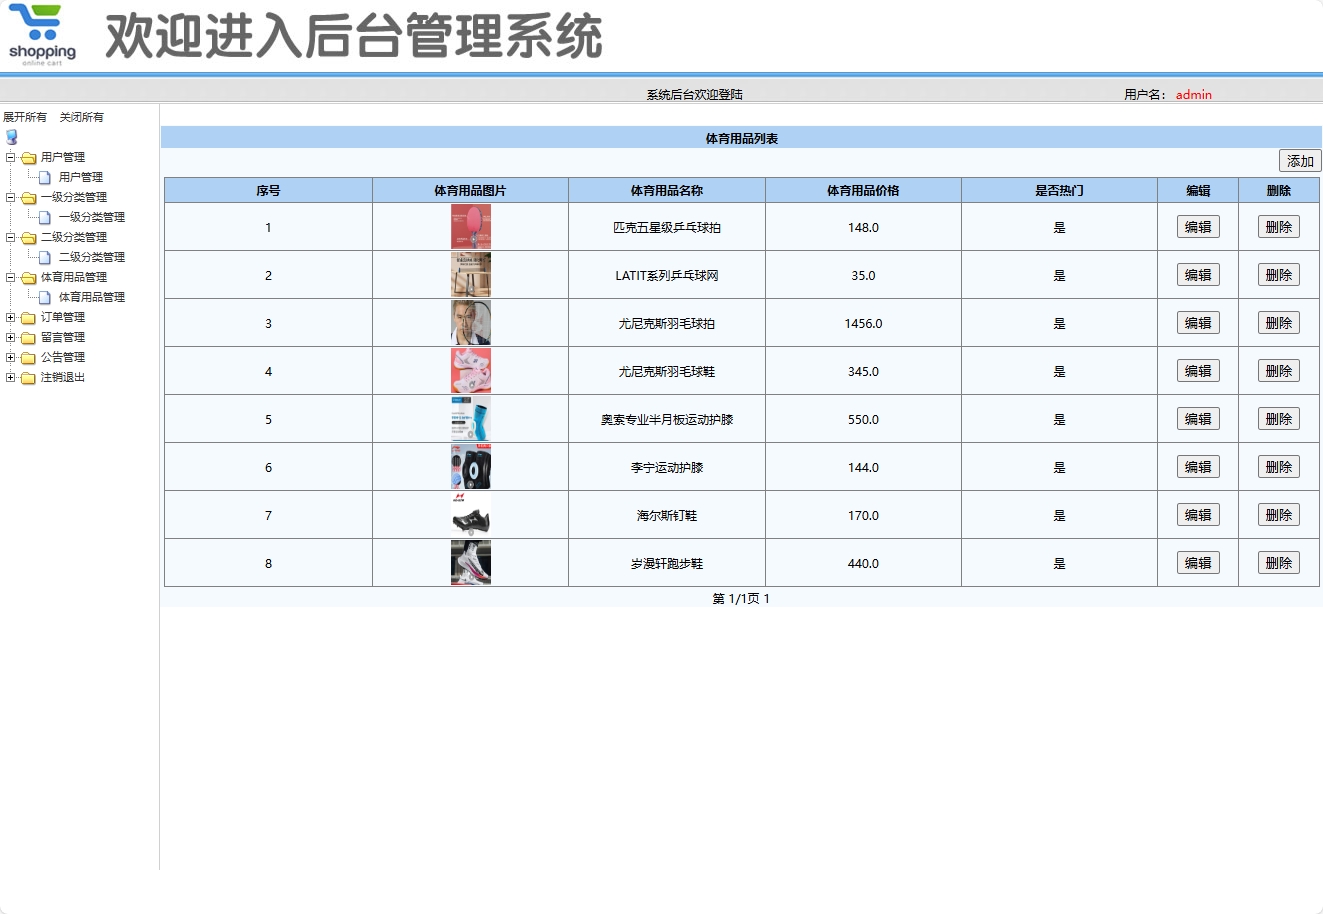The width and height of the screenshot is (1323, 914).
Task: Click the 订单管理 folder icon
Action: pos(28,317)
